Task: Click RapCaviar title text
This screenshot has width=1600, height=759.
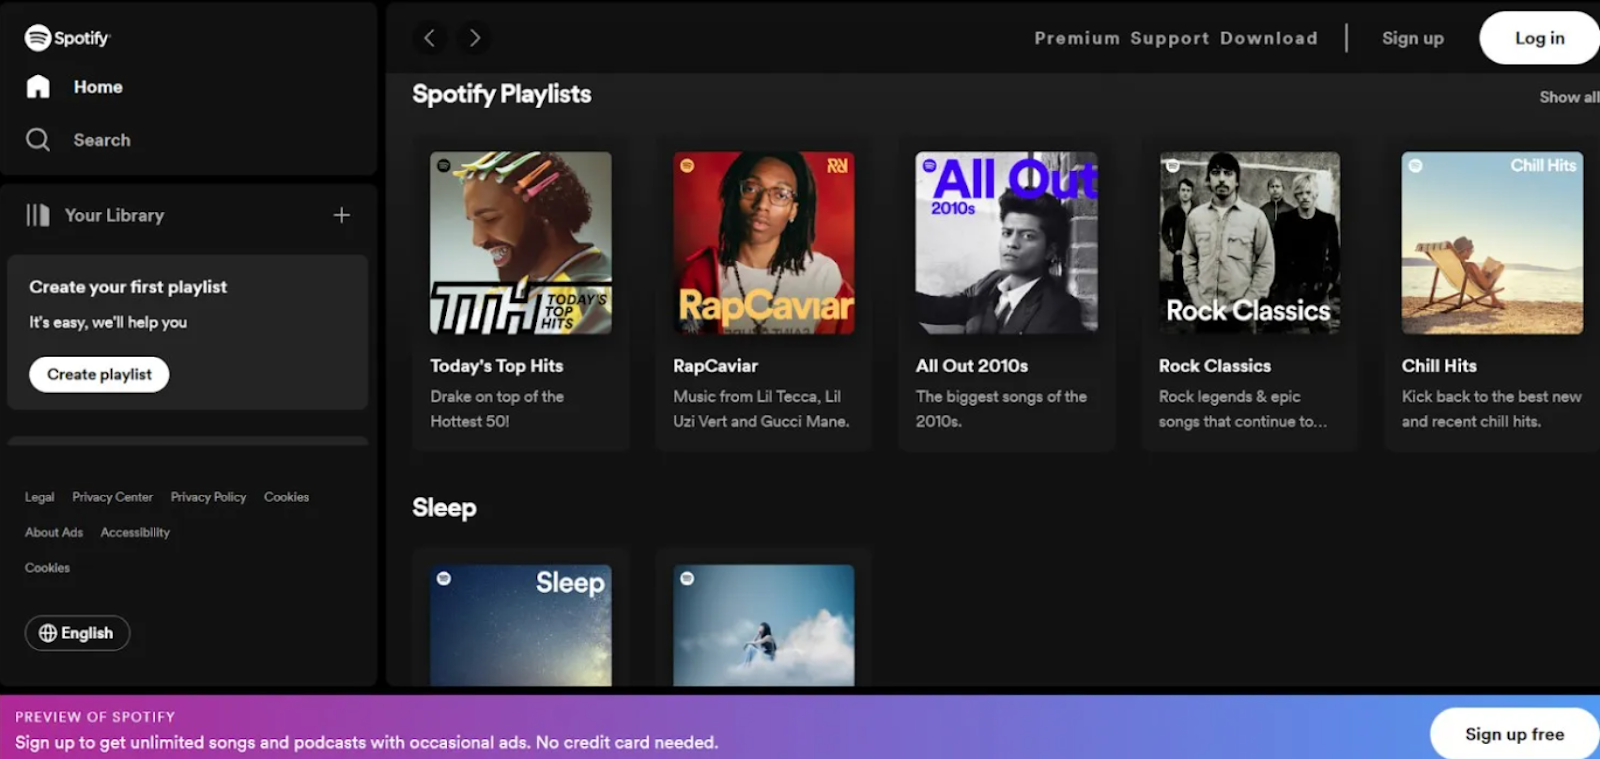Action: coord(716,366)
